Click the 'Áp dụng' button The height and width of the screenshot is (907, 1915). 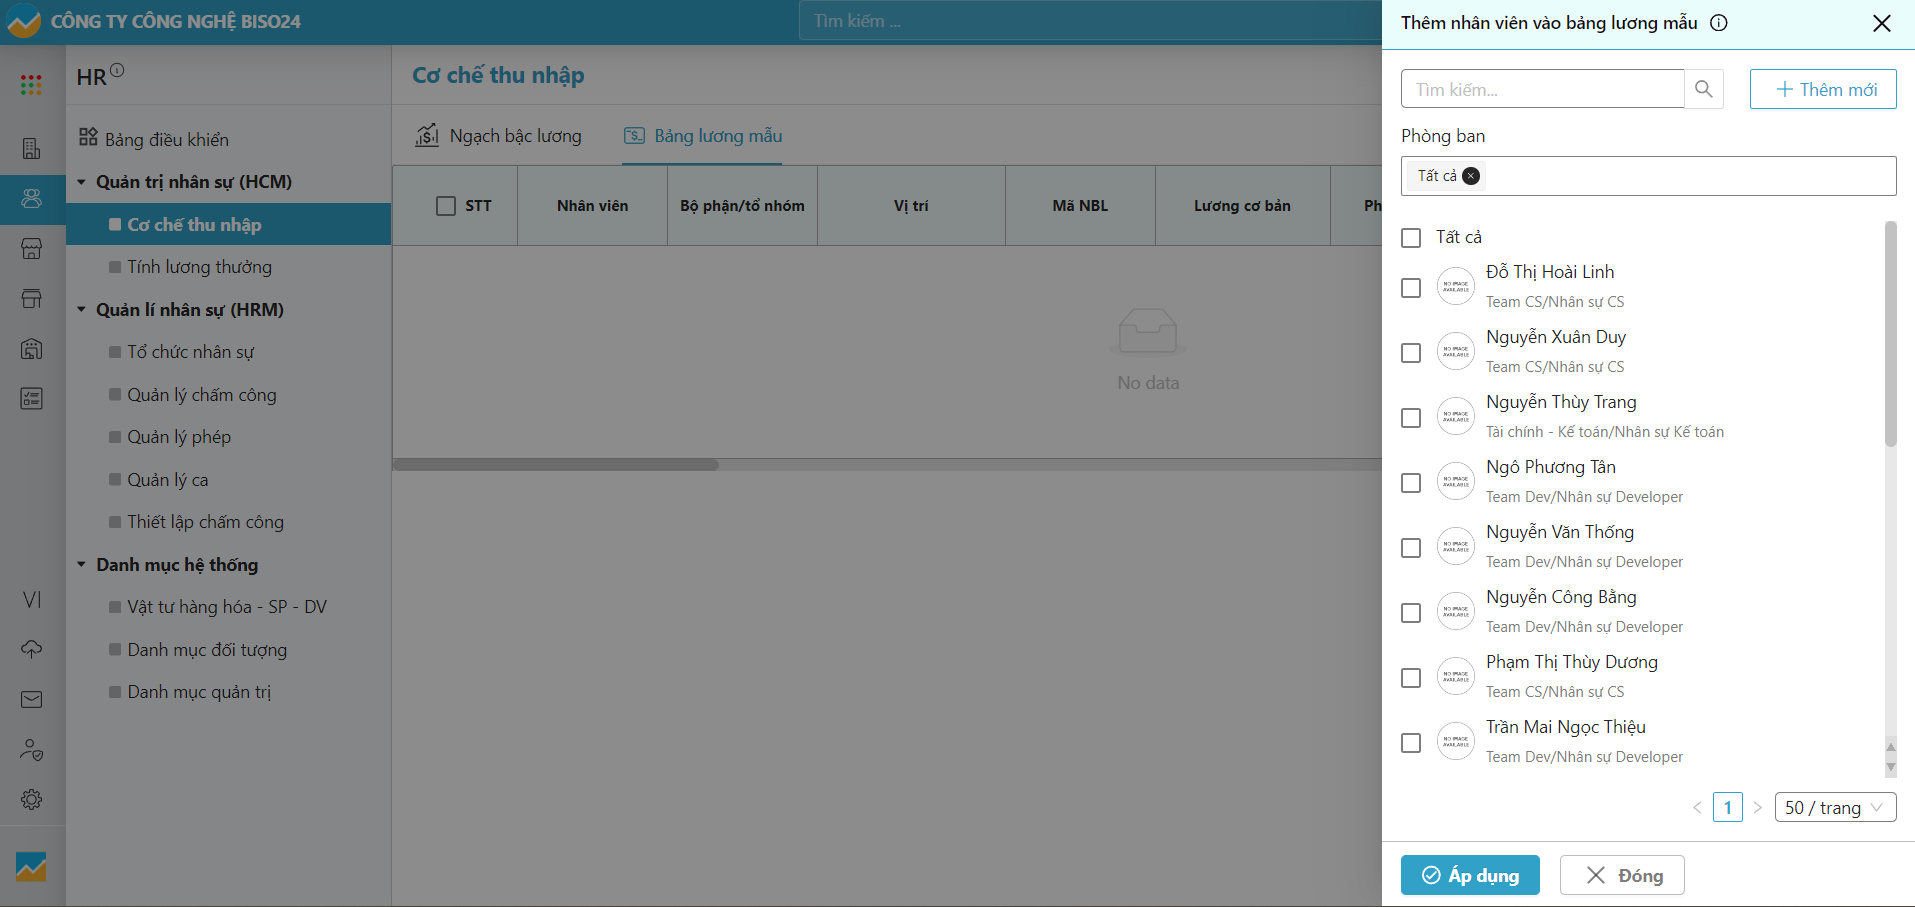(1469, 875)
